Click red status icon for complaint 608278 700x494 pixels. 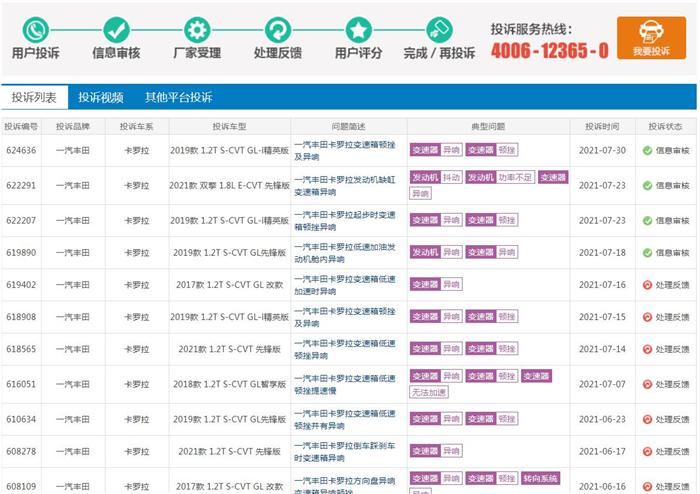click(x=647, y=451)
